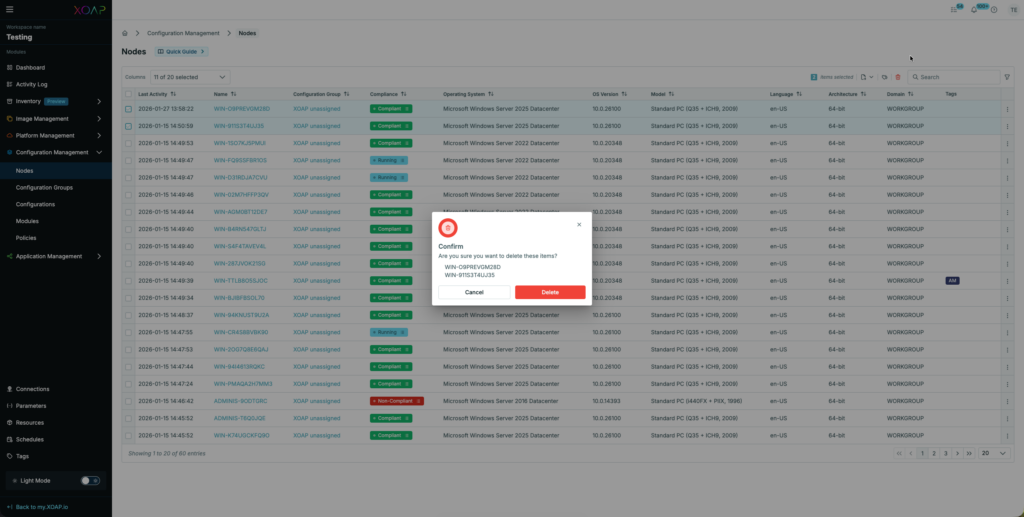This screenshot has height=517, width=1024.
Task: Toggle the Light Mode switch
Action: tap(90, 480)
